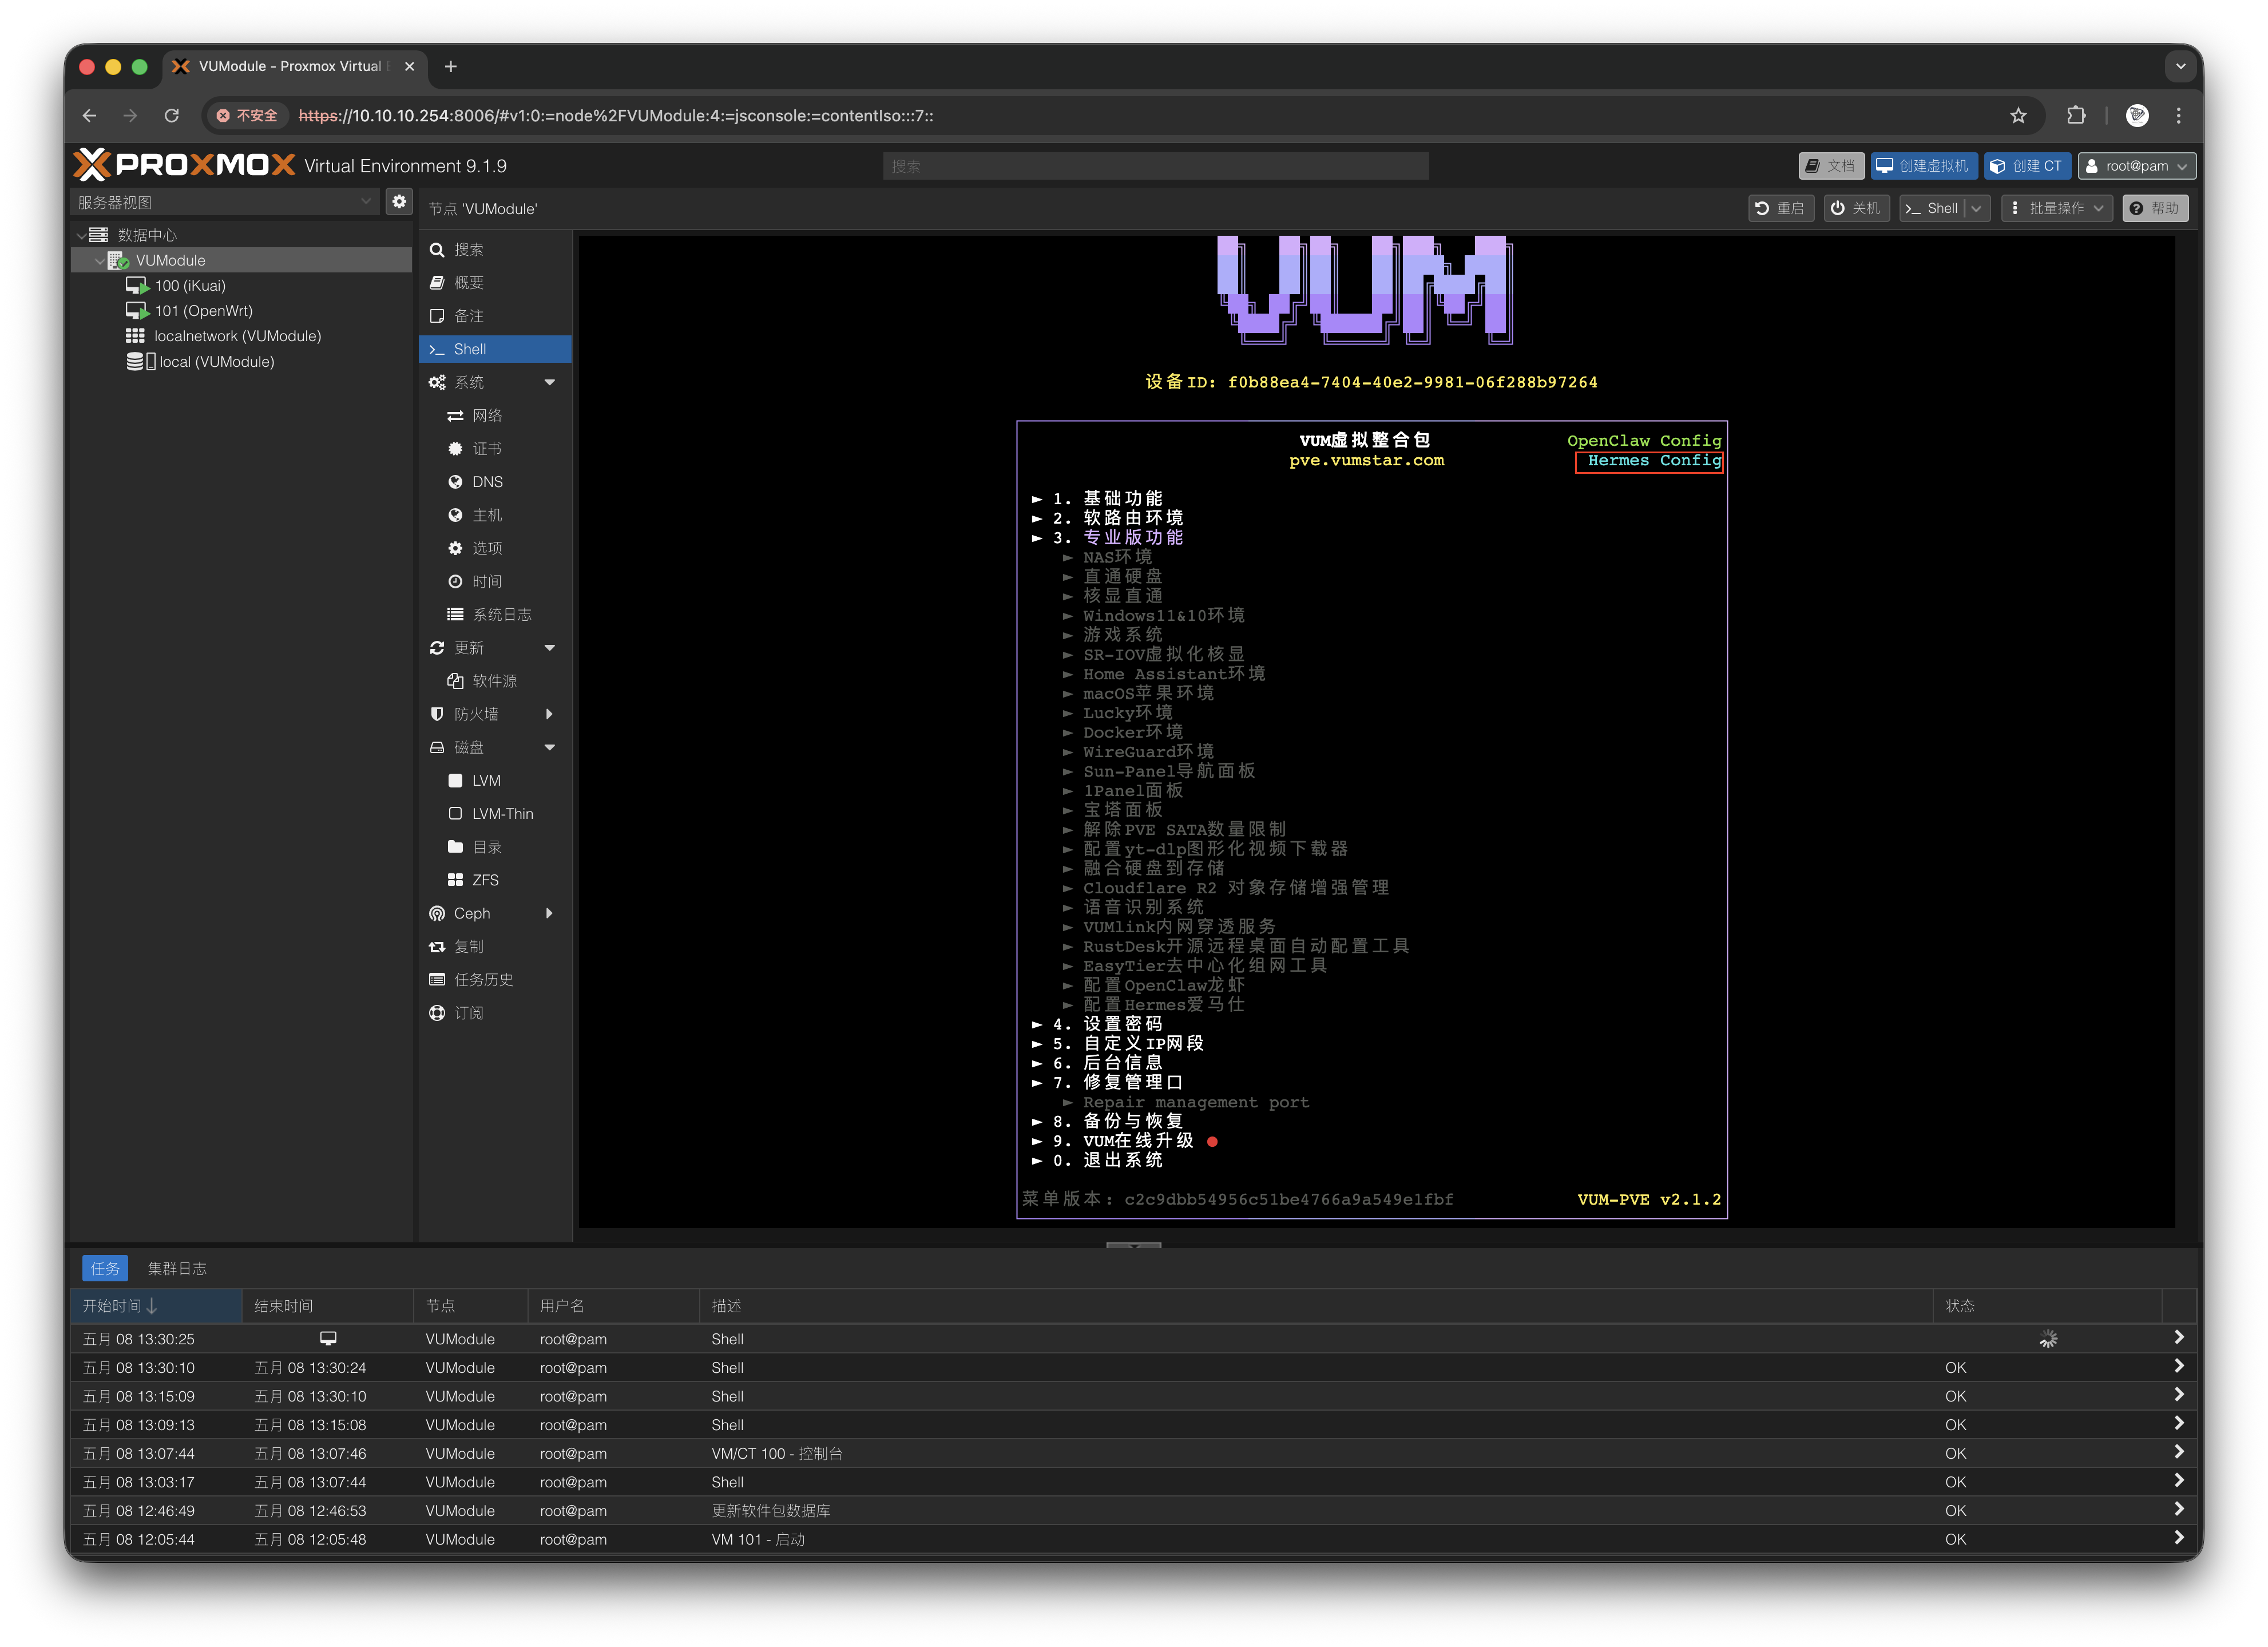
Task: Select VM 100 (iKuai) in tree
Action: (190, 286)
